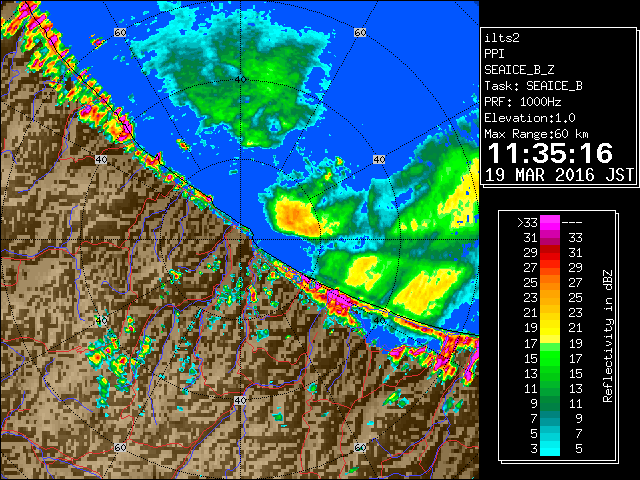Viewport: 640px width, 480px height.
Task: Click the orange echo core offshore
Action: (x=297, y=216)
